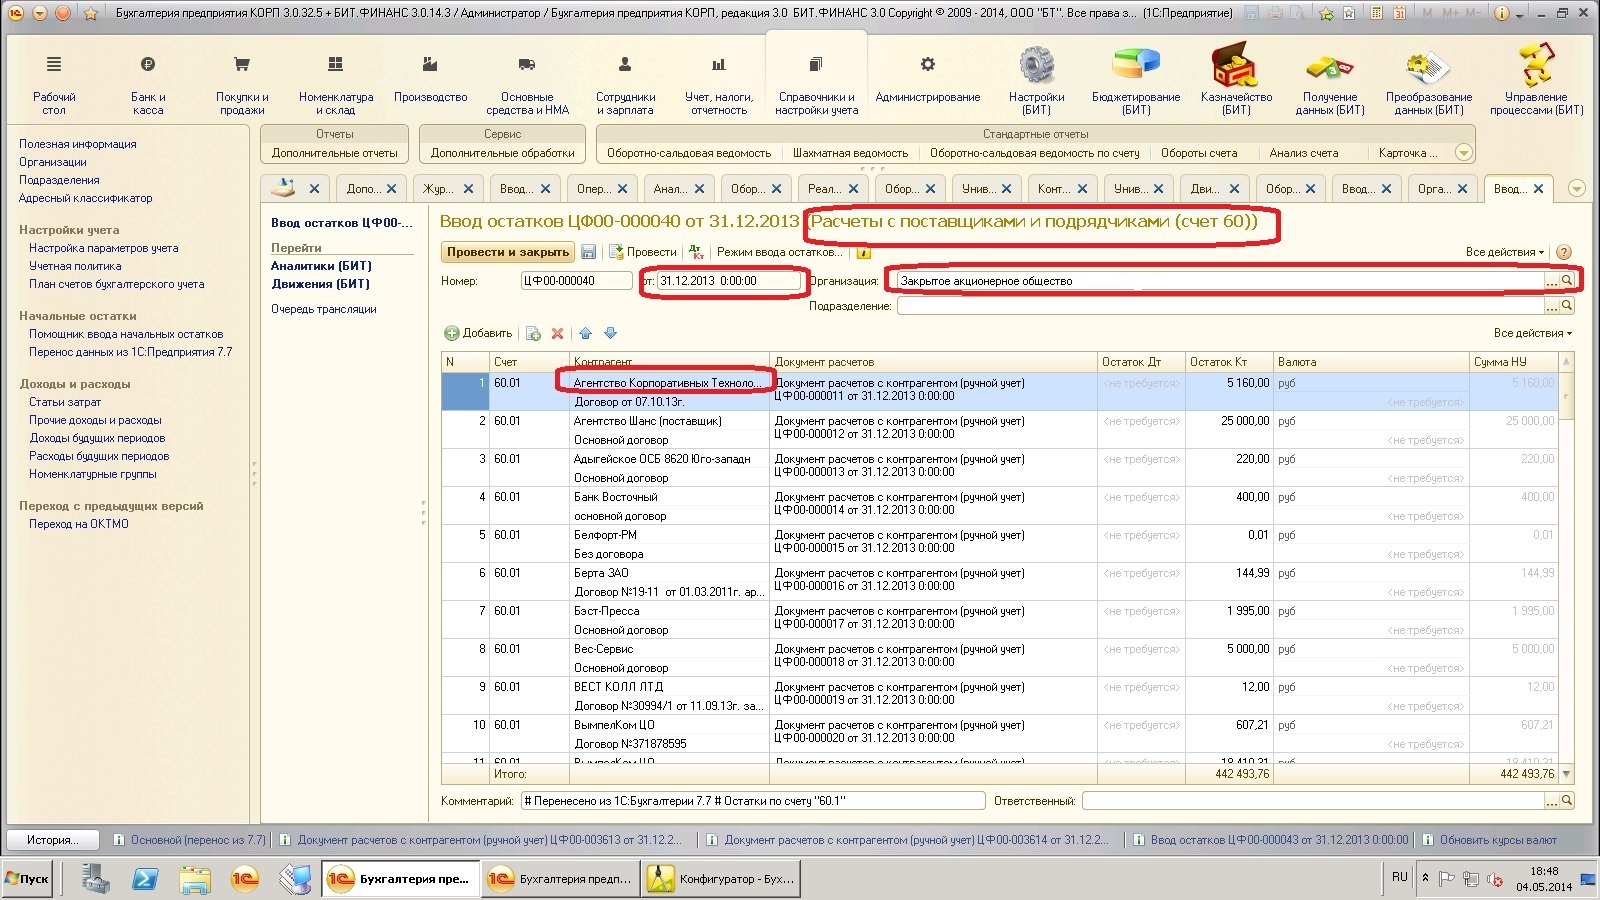Expand the standard reports panel arrow
Image resolution: width=1600 pixels, height=900 pixels.
point(1463,153)
